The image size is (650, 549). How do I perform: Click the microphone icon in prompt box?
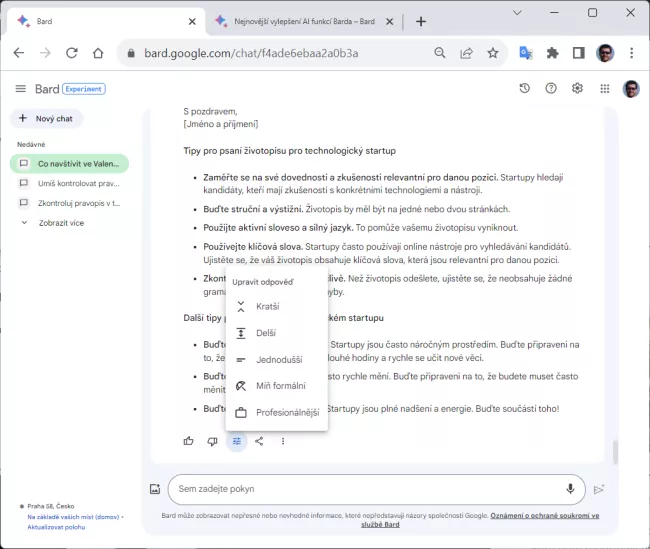point(570,489)
